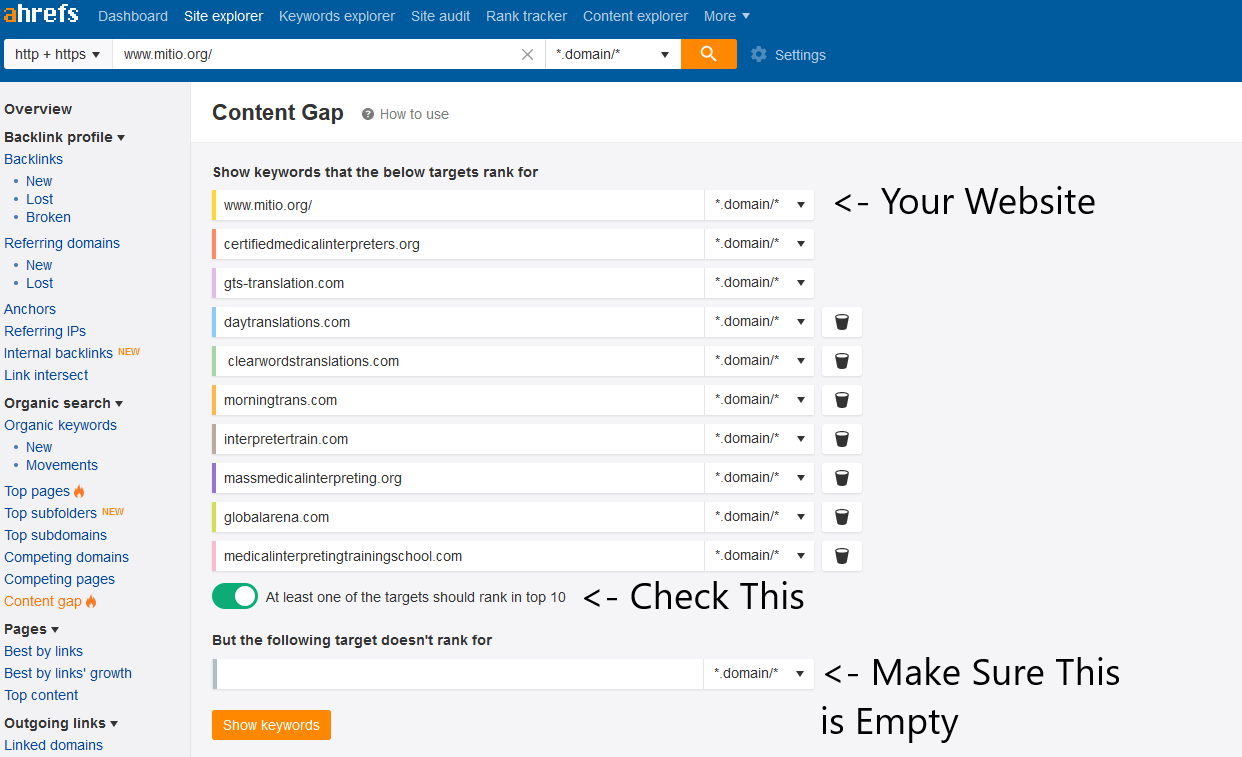
Task: Open Settings gear icon
Action: (759, 54)
